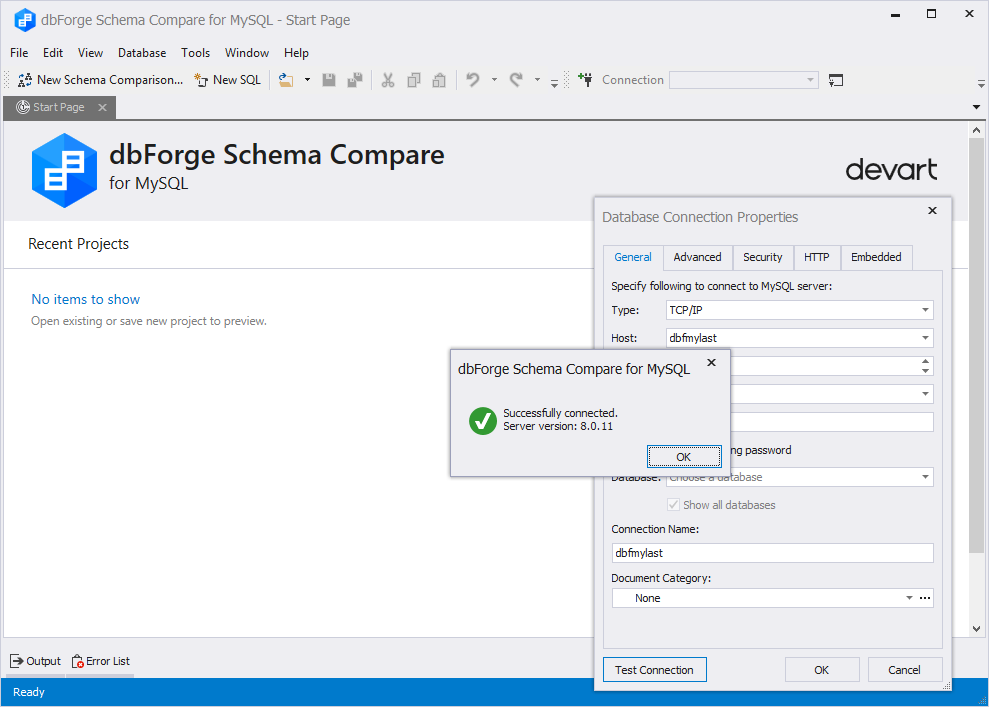This screenshot has height=707, width=989.
Task: Open the toolbar Connection combo box
Action: [x=744, y=80]
